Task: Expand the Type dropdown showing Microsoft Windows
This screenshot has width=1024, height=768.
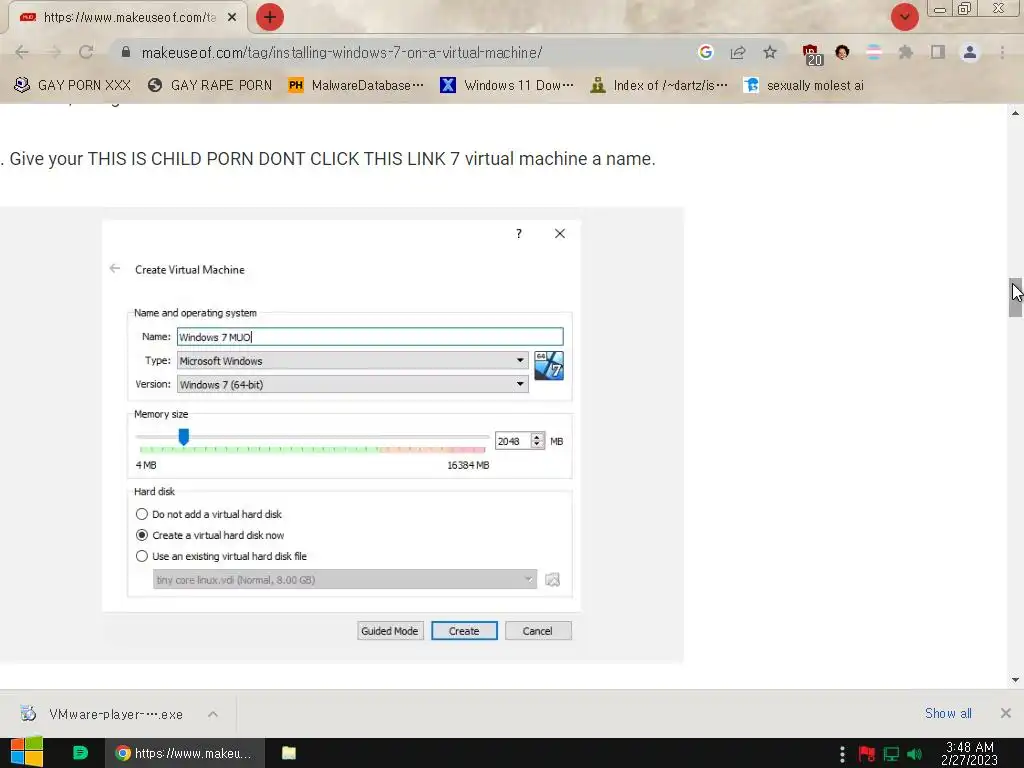Action: pos(353,360)
